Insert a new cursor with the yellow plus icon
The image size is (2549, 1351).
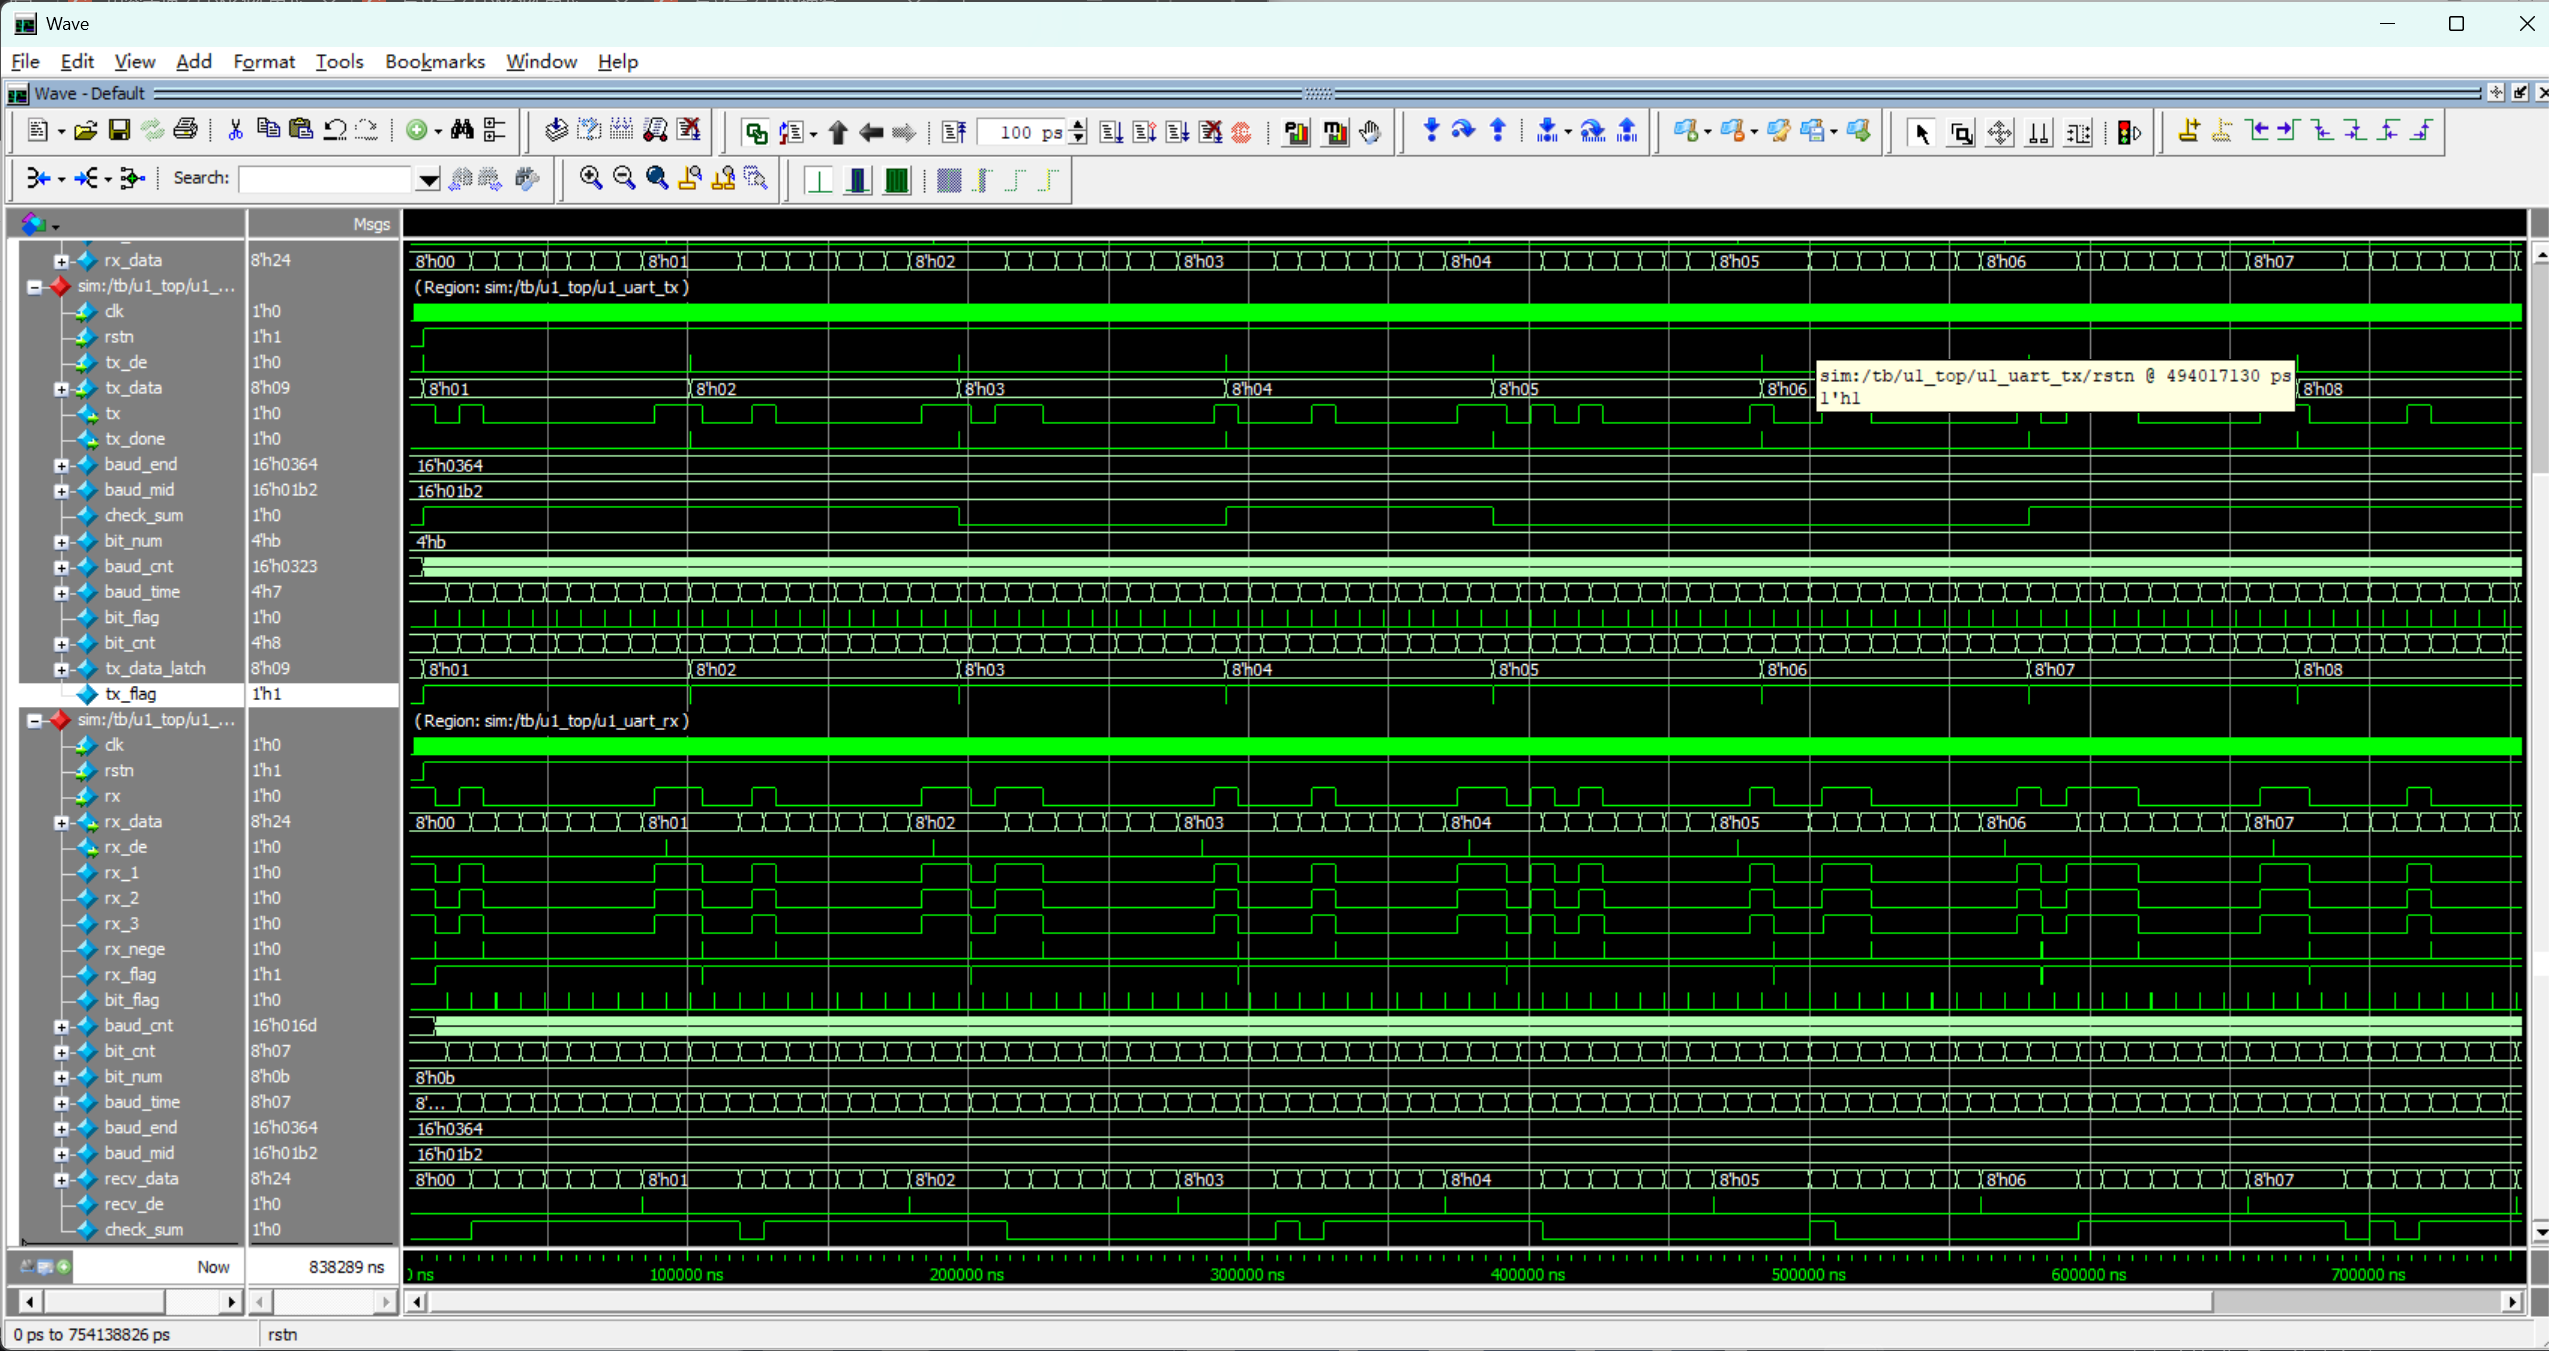click(2189, 131)
